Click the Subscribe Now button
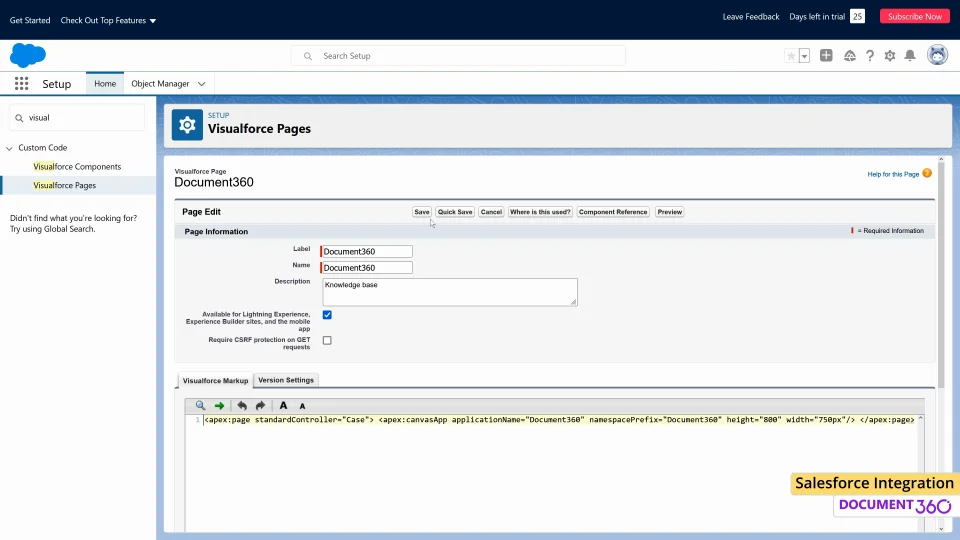This screenshot has width=960, height=540. tap(915, 17)
